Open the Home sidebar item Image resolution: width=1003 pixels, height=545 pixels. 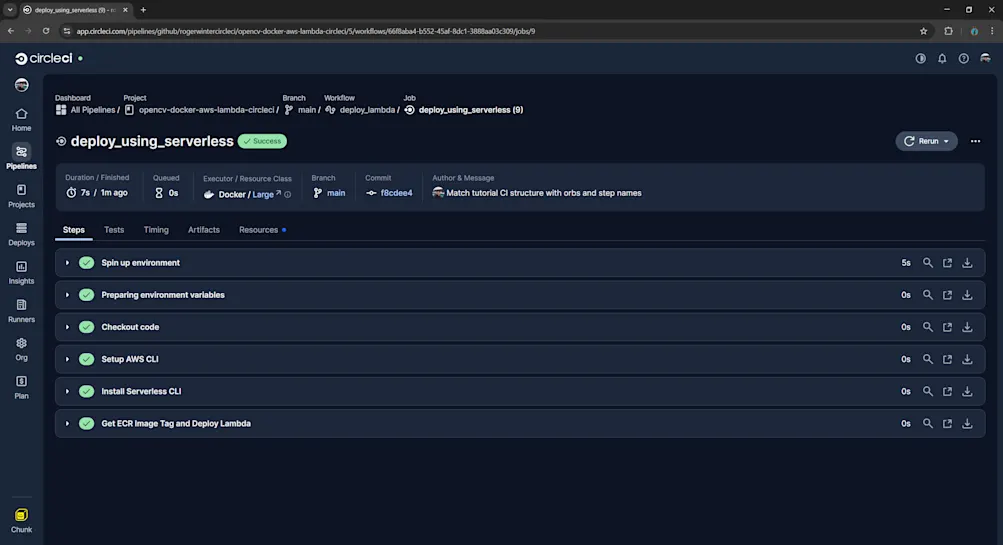pos(21,120)
